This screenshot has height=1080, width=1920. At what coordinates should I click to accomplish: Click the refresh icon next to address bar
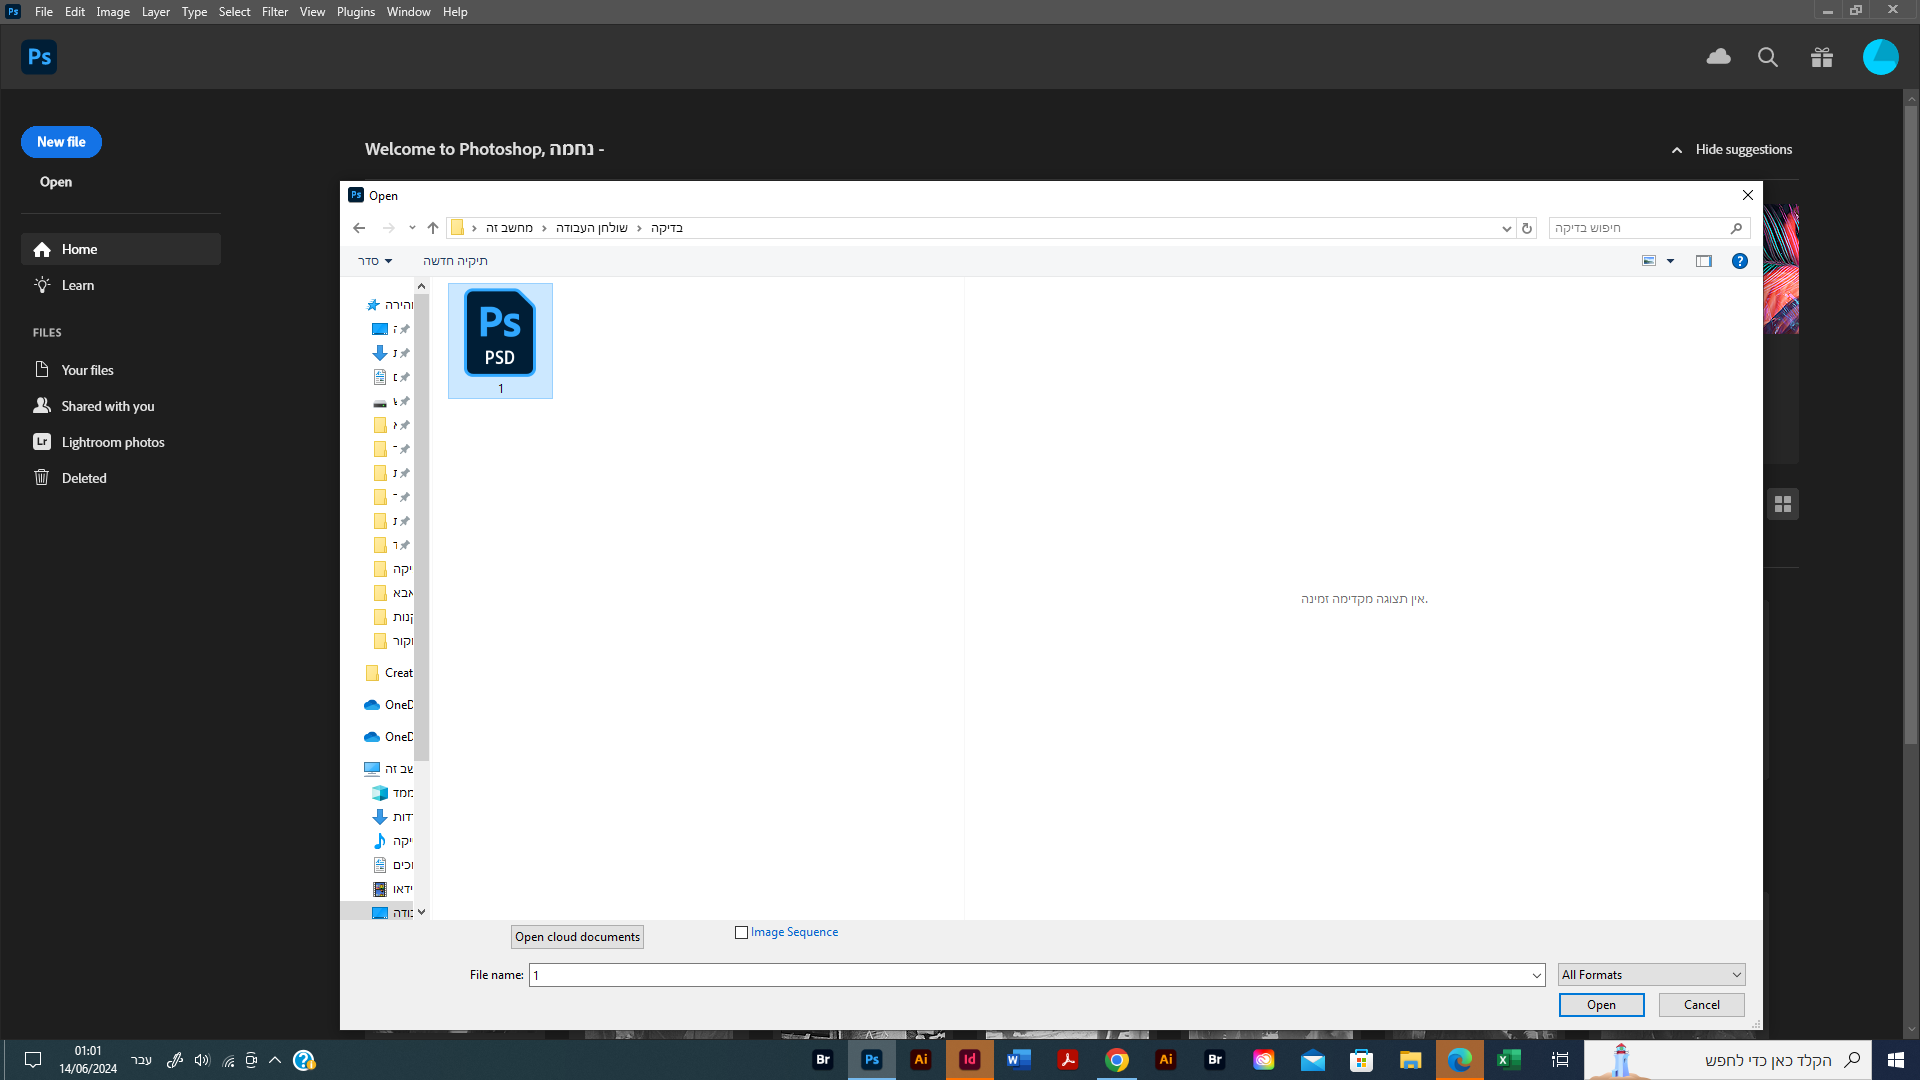click(1527, 228)
